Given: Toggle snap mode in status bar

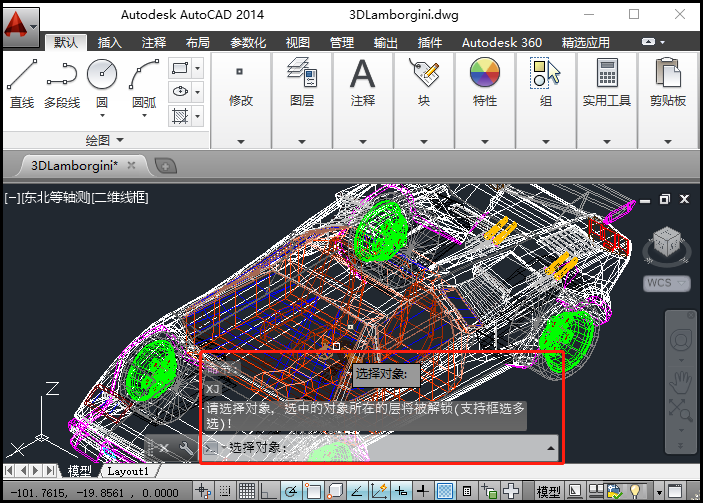Looking at the screenshot, I should 225,491.
